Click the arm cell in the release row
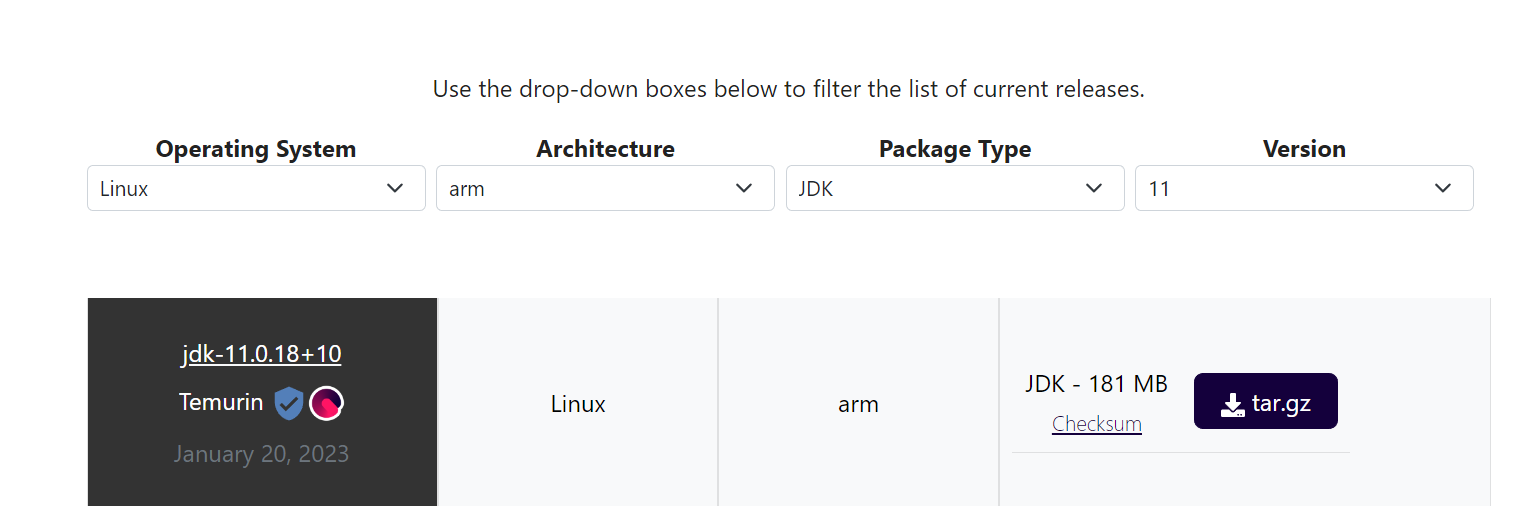The height and width of the screenshot is (529, 1513). pyautogui.click(x=858, y=404)
